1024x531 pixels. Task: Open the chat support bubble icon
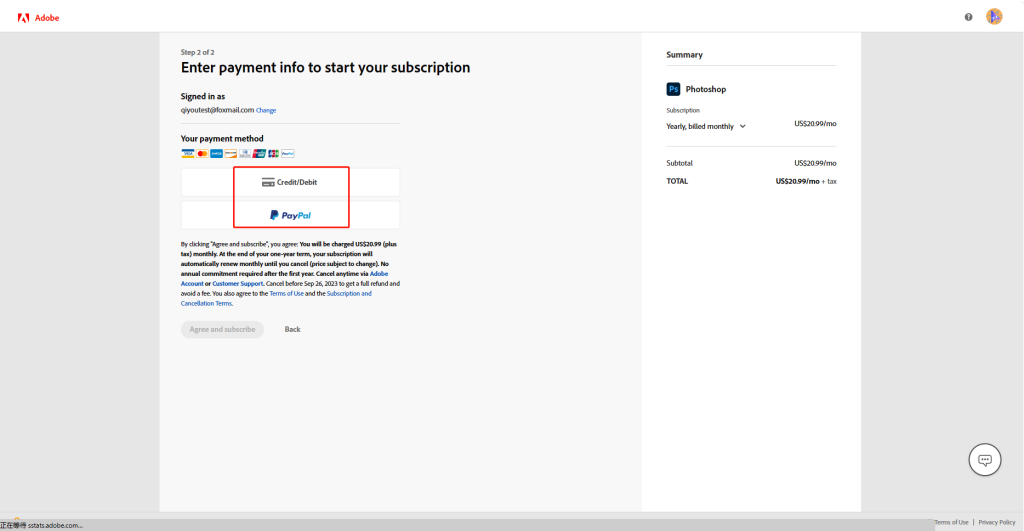coord(985,460)
